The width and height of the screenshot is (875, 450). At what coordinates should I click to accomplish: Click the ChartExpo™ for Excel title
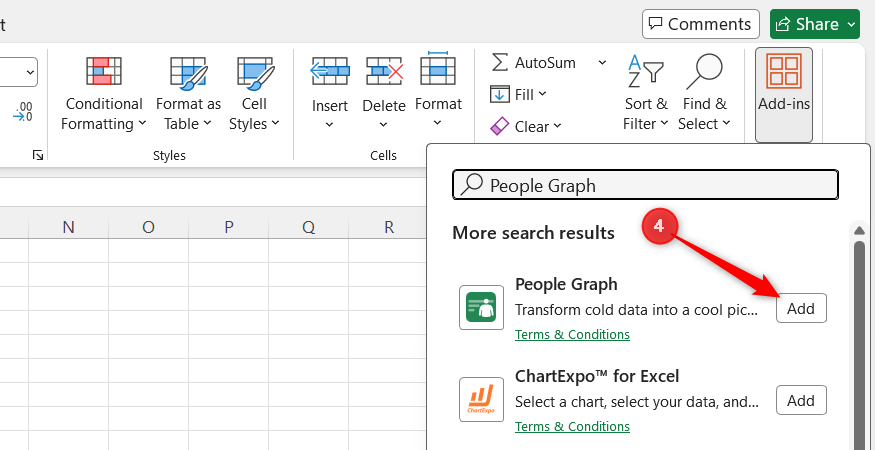point(597,376)
